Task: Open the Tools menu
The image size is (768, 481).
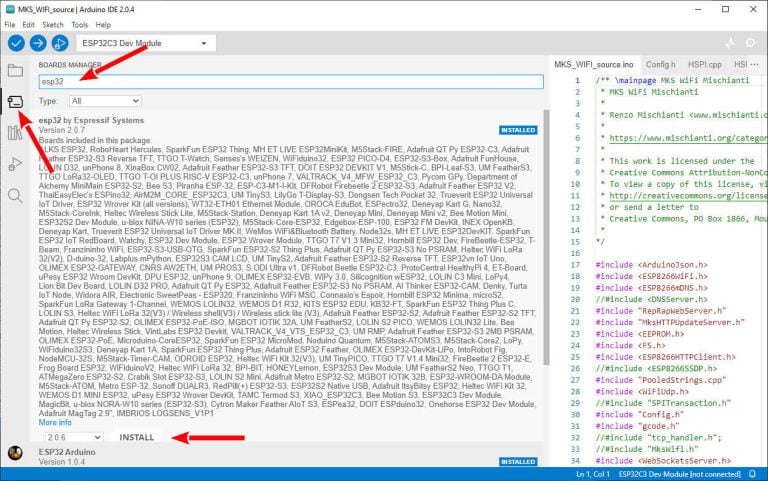Action: 81,24
